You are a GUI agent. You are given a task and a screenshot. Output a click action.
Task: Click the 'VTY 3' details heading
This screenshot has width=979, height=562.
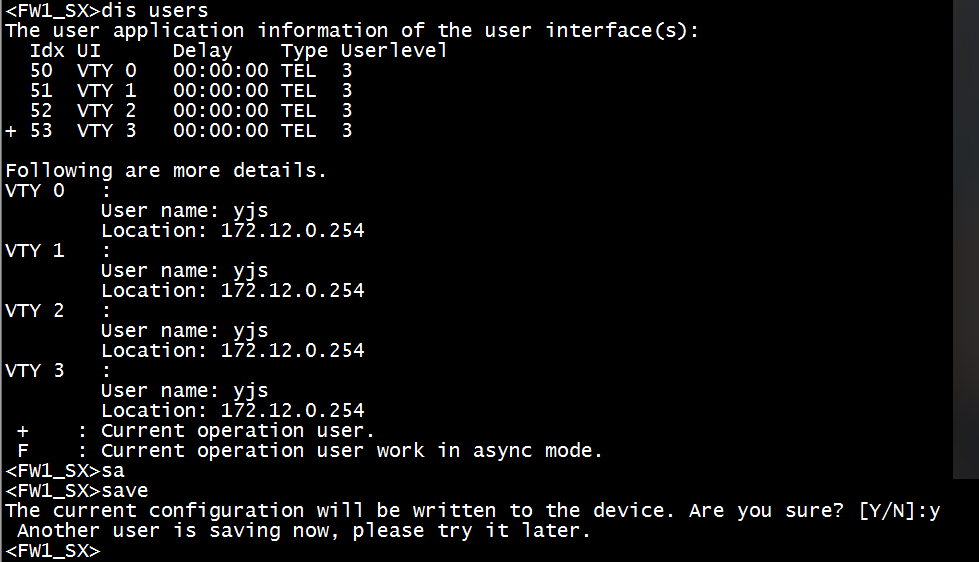(x=35, y=370)
